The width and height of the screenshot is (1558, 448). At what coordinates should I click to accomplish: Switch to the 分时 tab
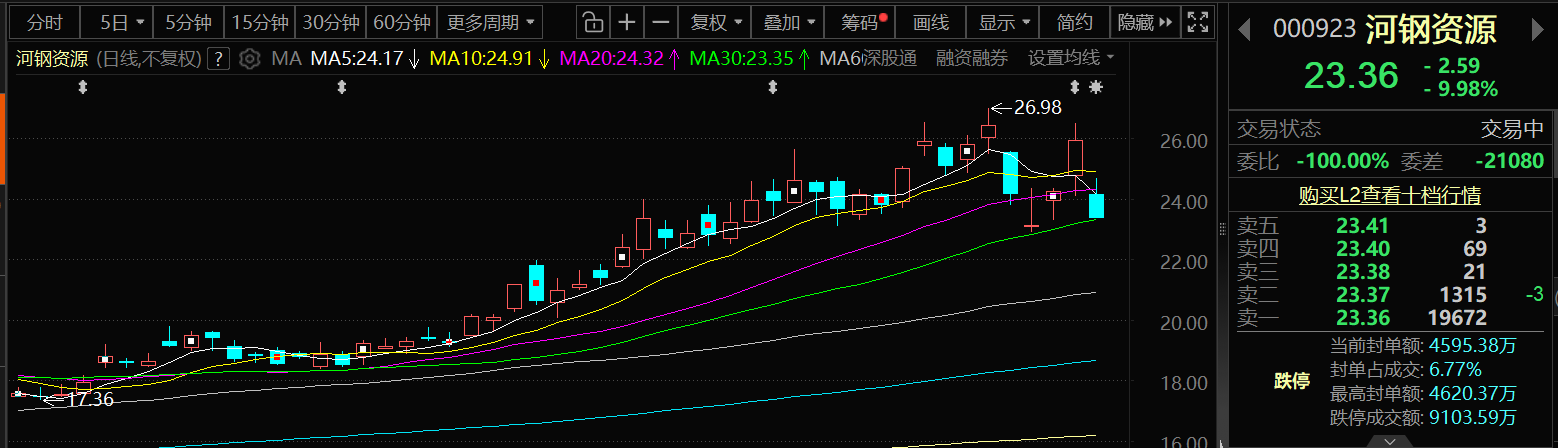[x=44, y=22]
